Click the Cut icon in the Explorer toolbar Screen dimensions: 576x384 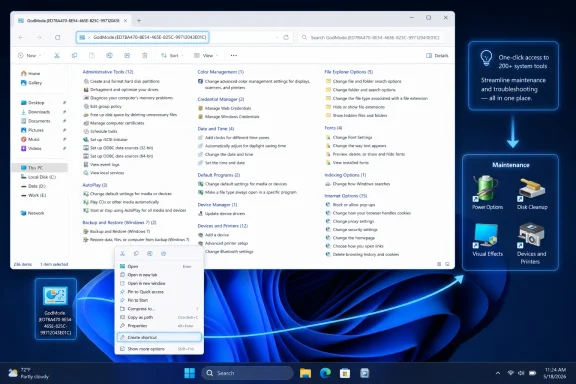(x=57, y=55)
